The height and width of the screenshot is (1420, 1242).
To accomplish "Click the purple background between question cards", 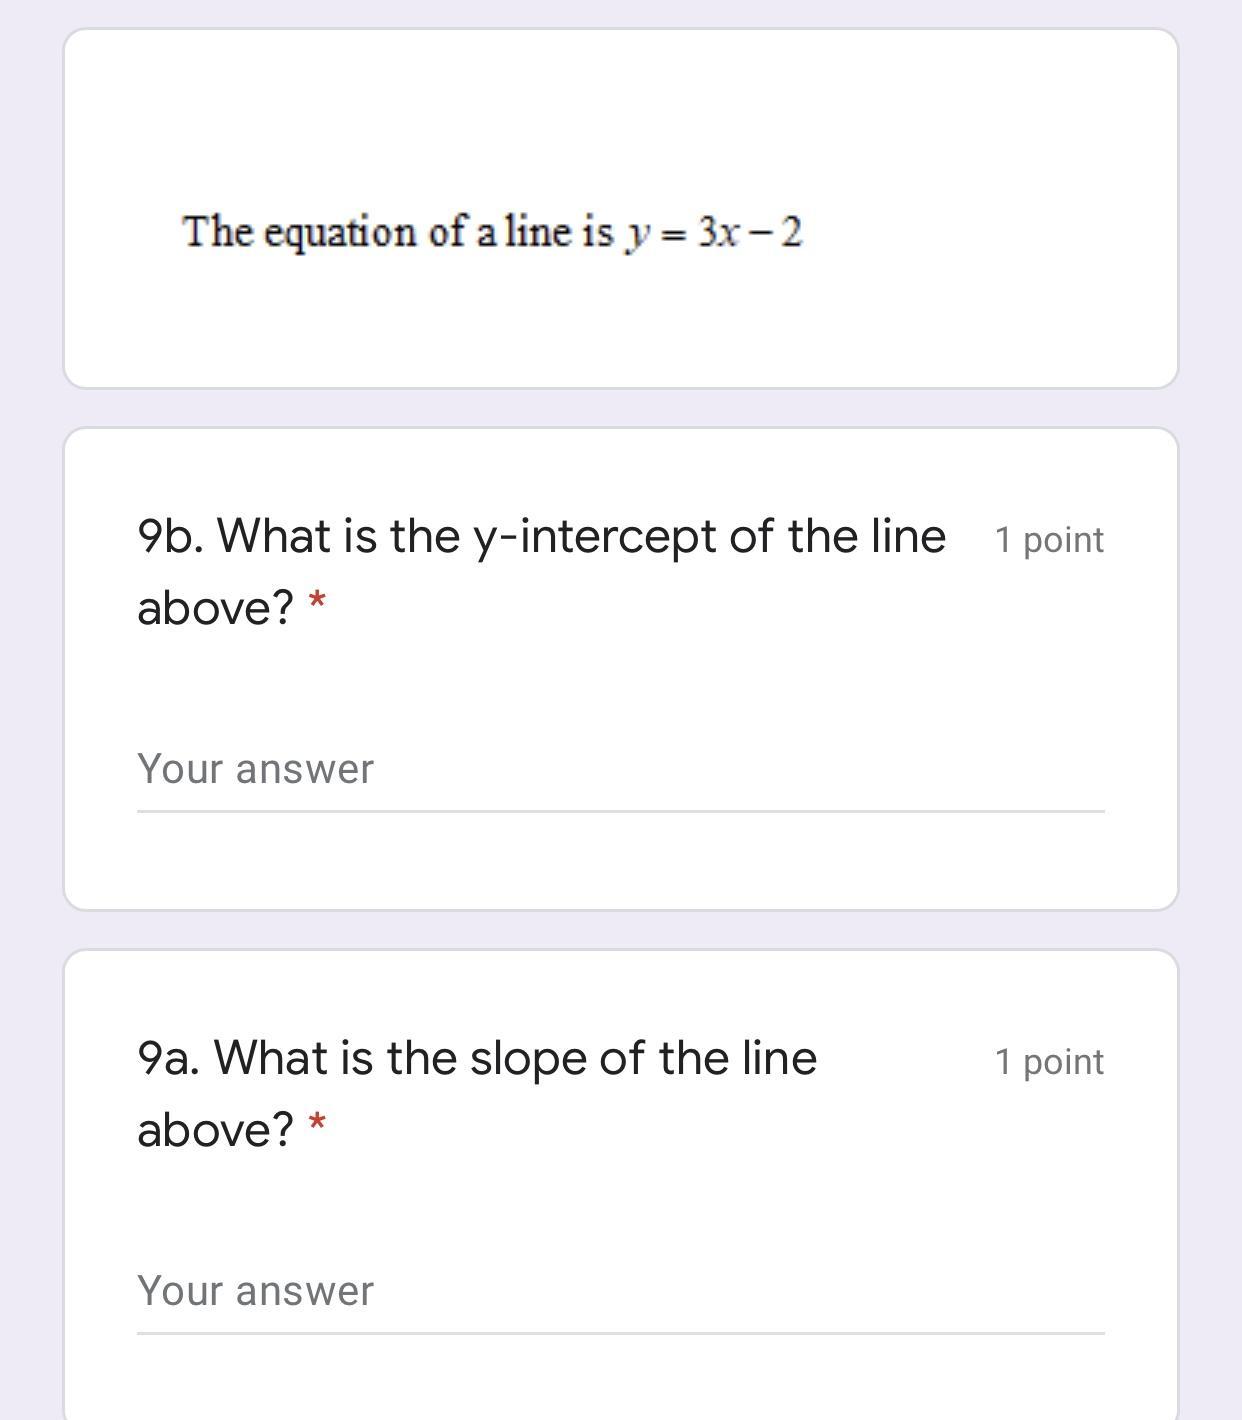I will coord(620,930).
